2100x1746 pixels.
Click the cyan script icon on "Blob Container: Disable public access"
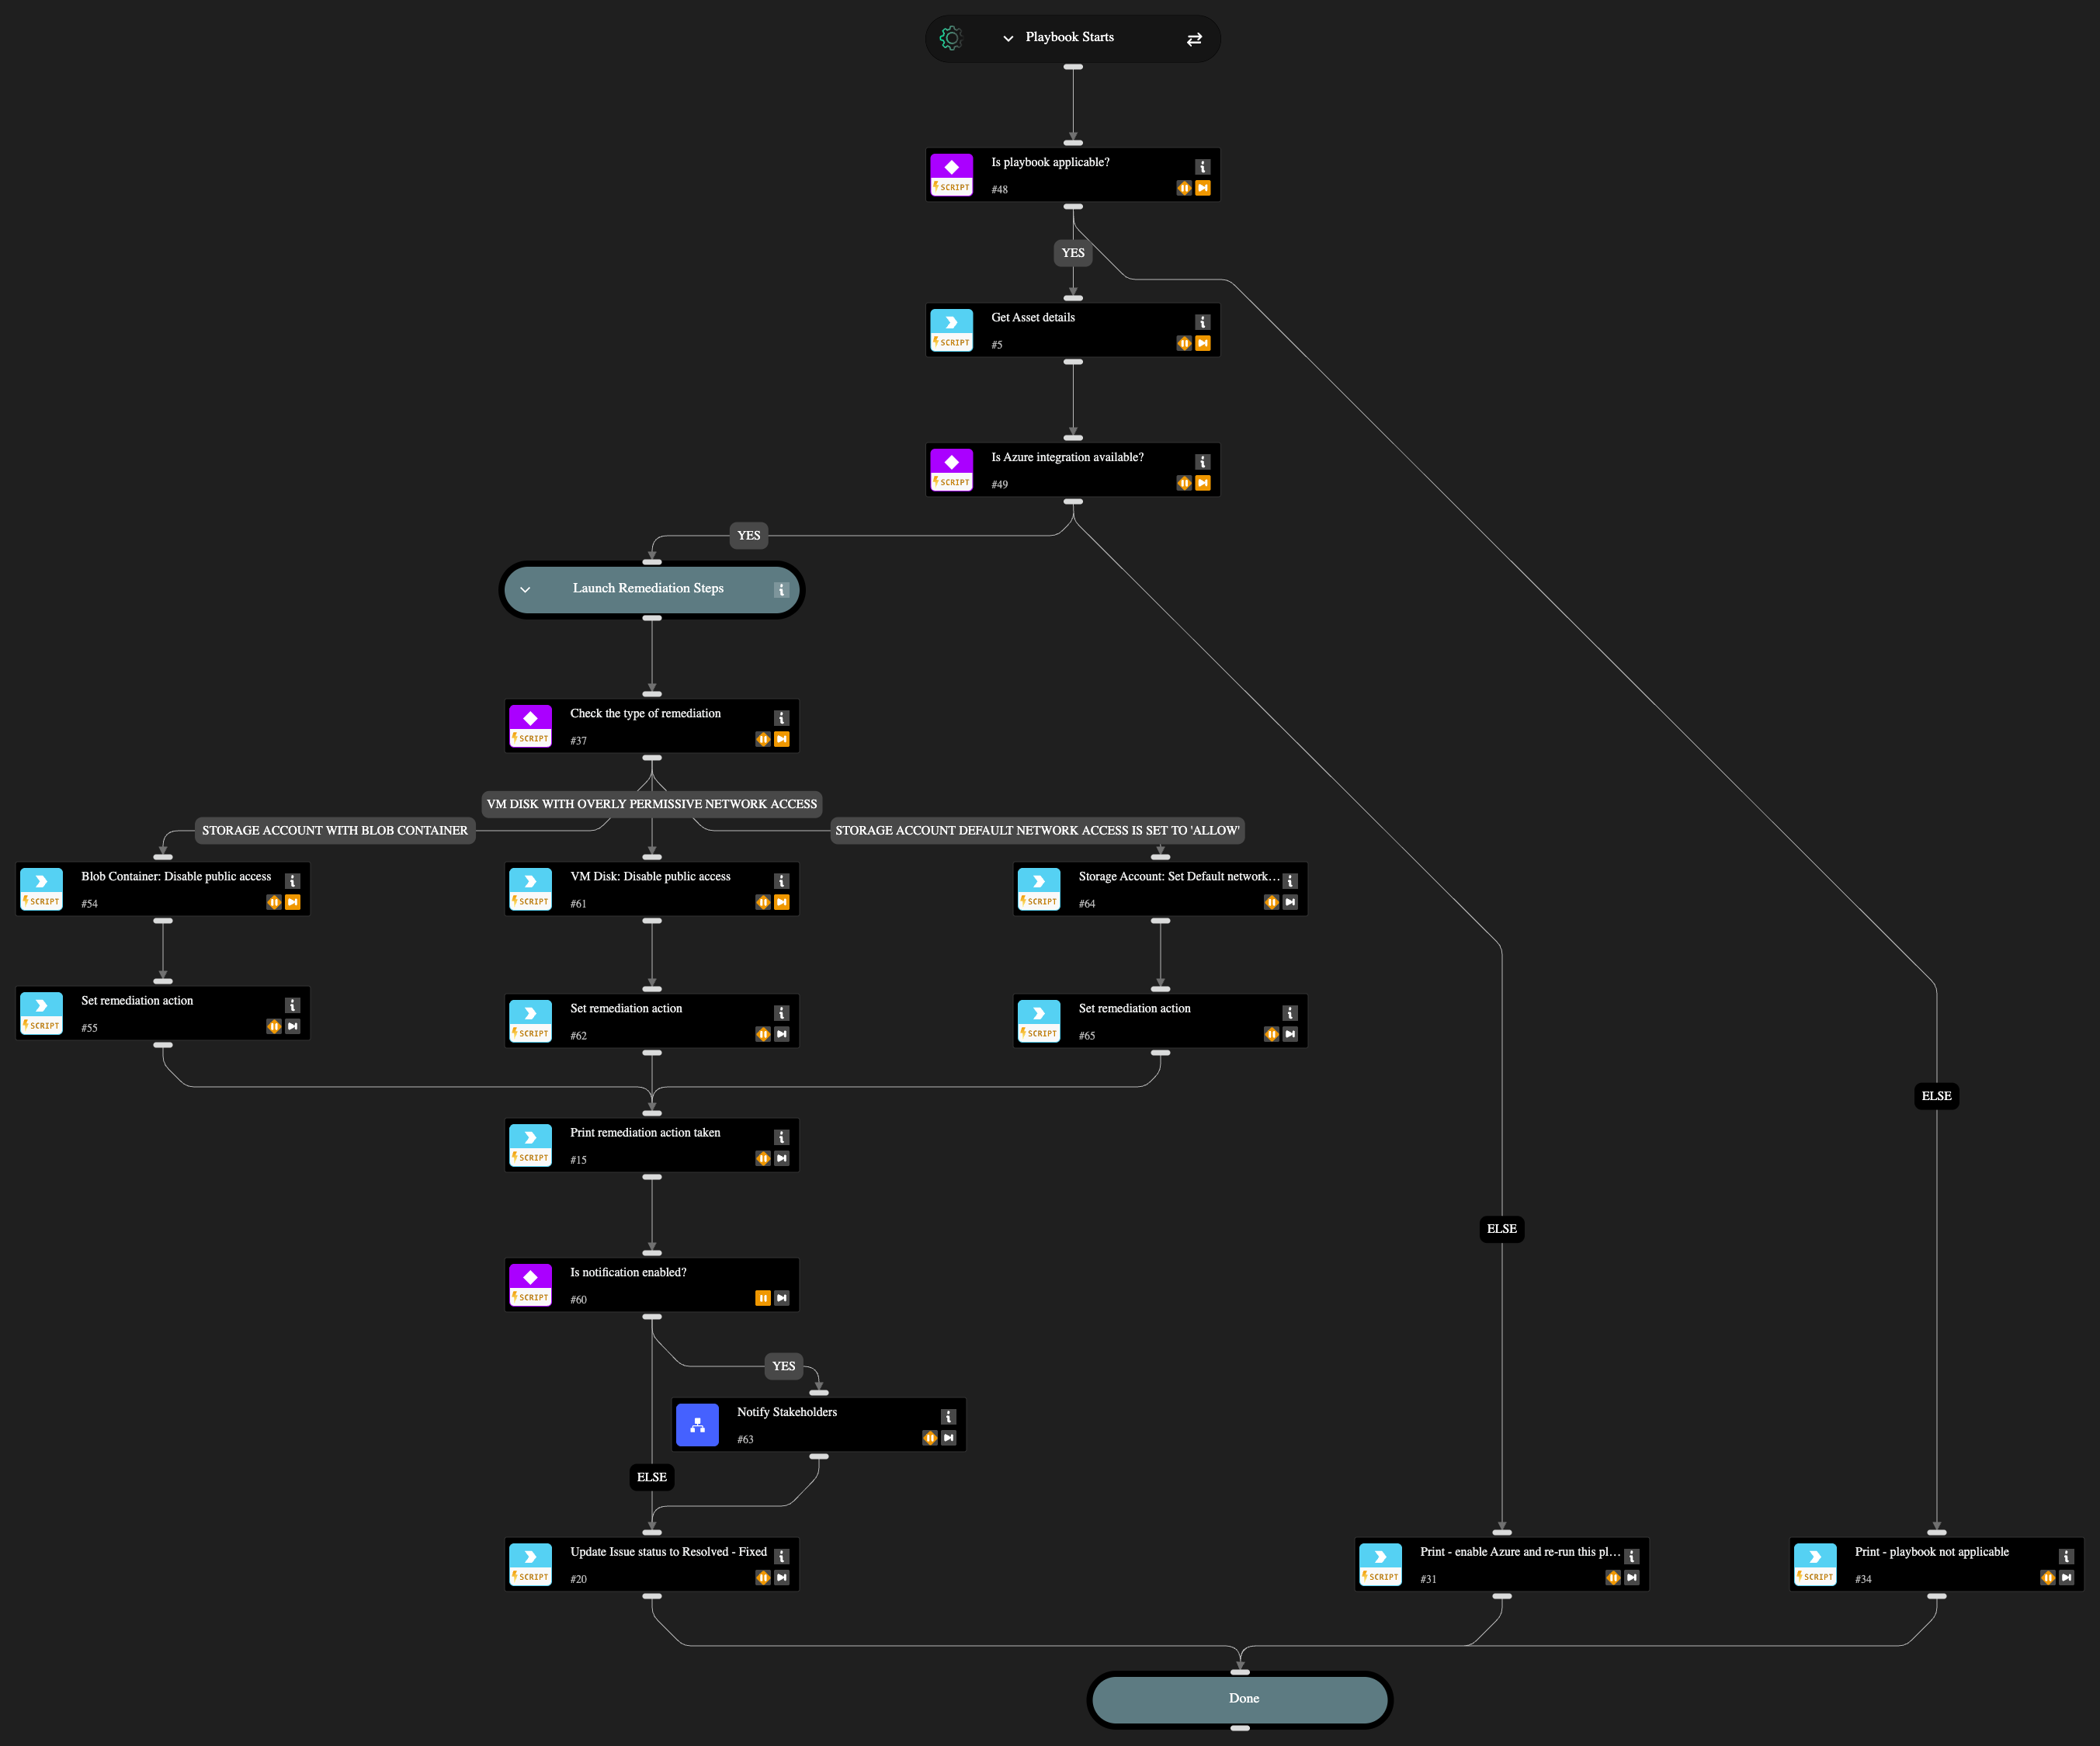pyautogui.click(x=41, y=882)
